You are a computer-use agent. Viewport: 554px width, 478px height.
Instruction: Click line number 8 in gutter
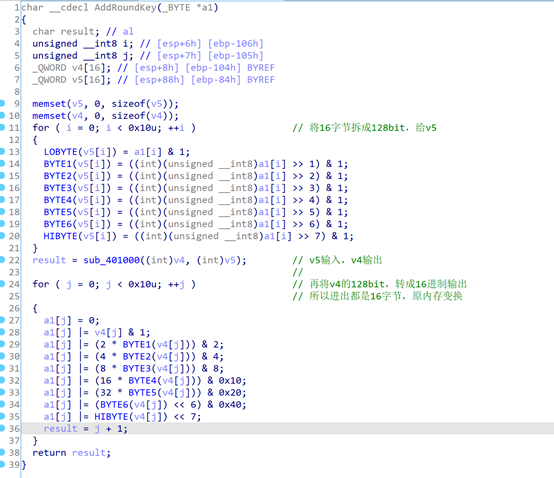[x=17, y=92]
